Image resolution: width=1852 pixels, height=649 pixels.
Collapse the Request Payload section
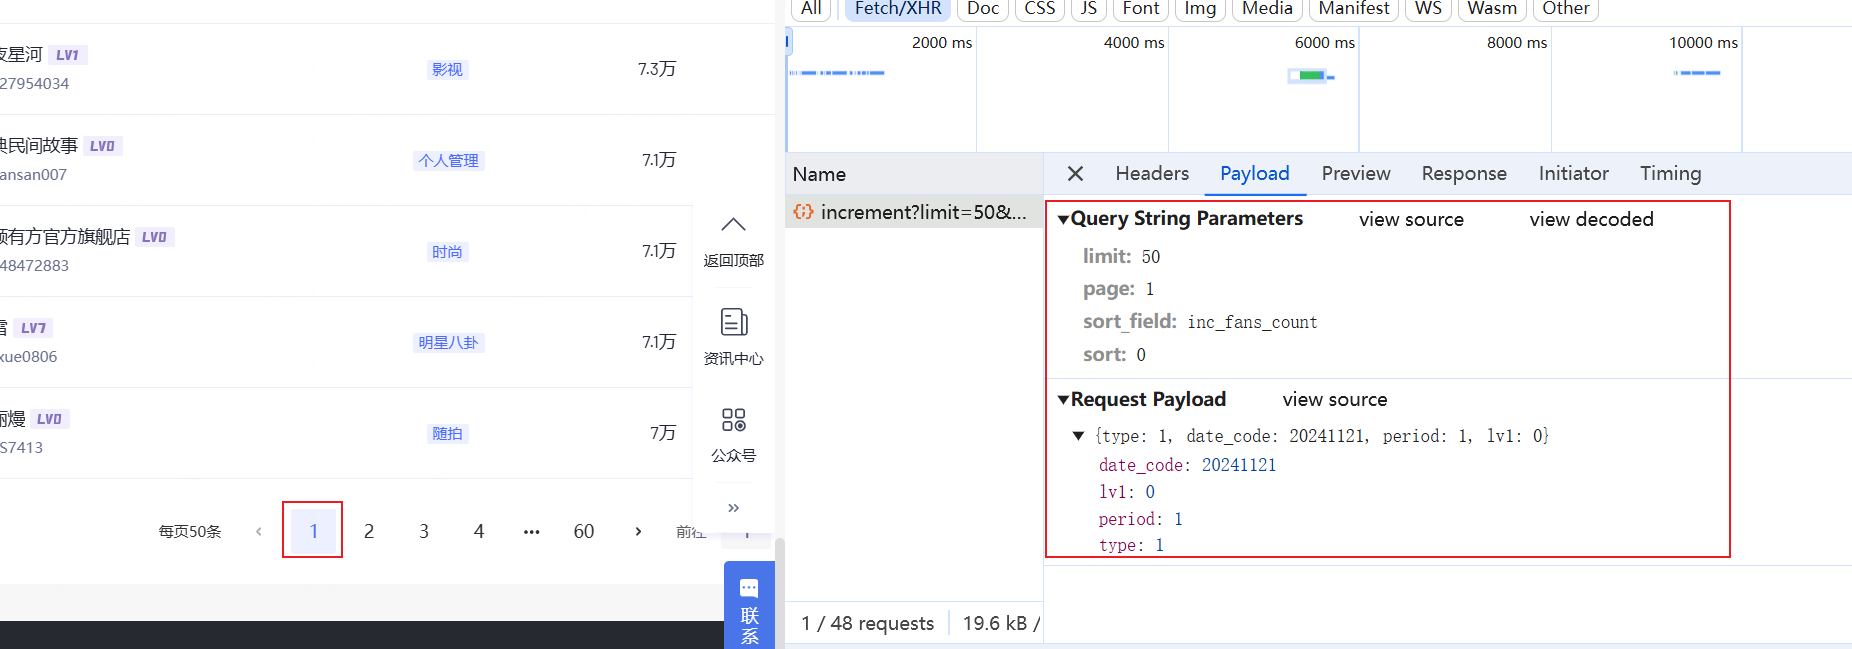click(x=1063, y=399)
